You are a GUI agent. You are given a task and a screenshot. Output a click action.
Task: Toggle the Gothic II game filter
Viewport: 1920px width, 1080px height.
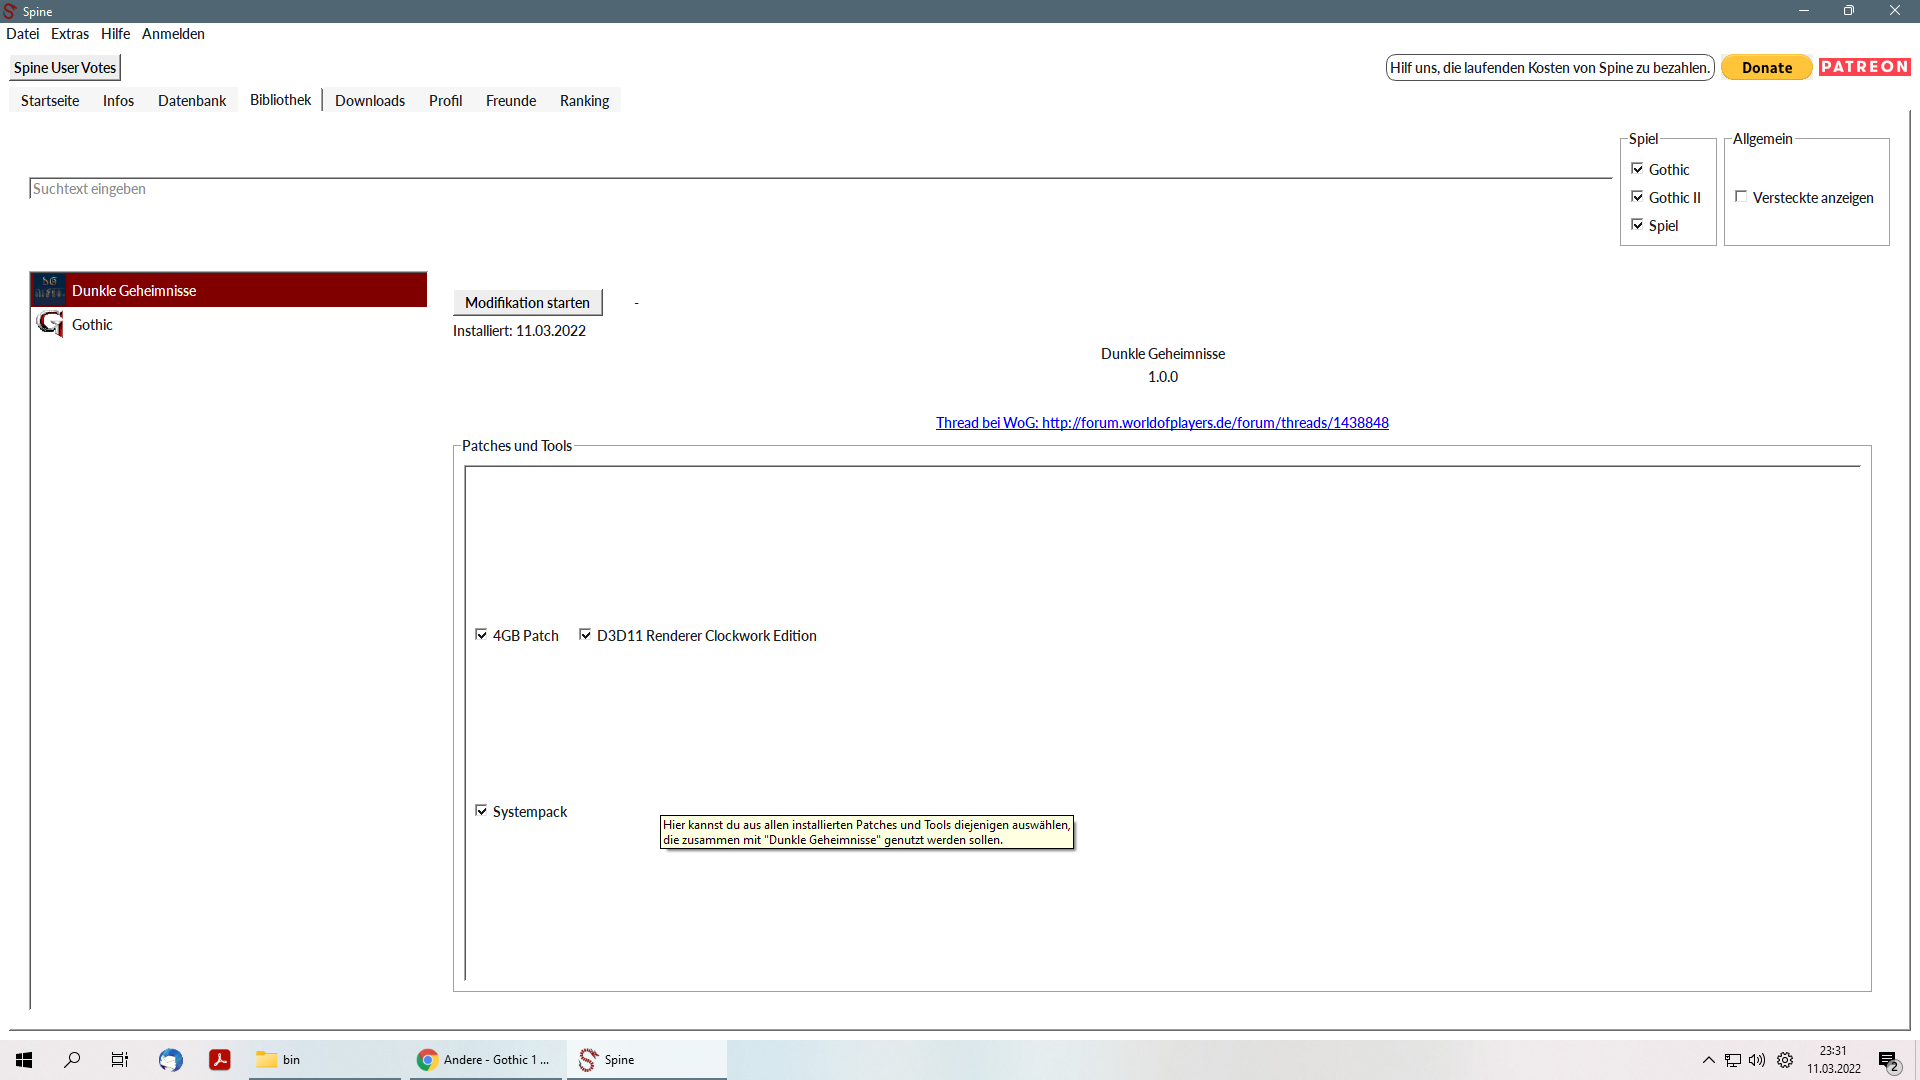(1637, 197)
